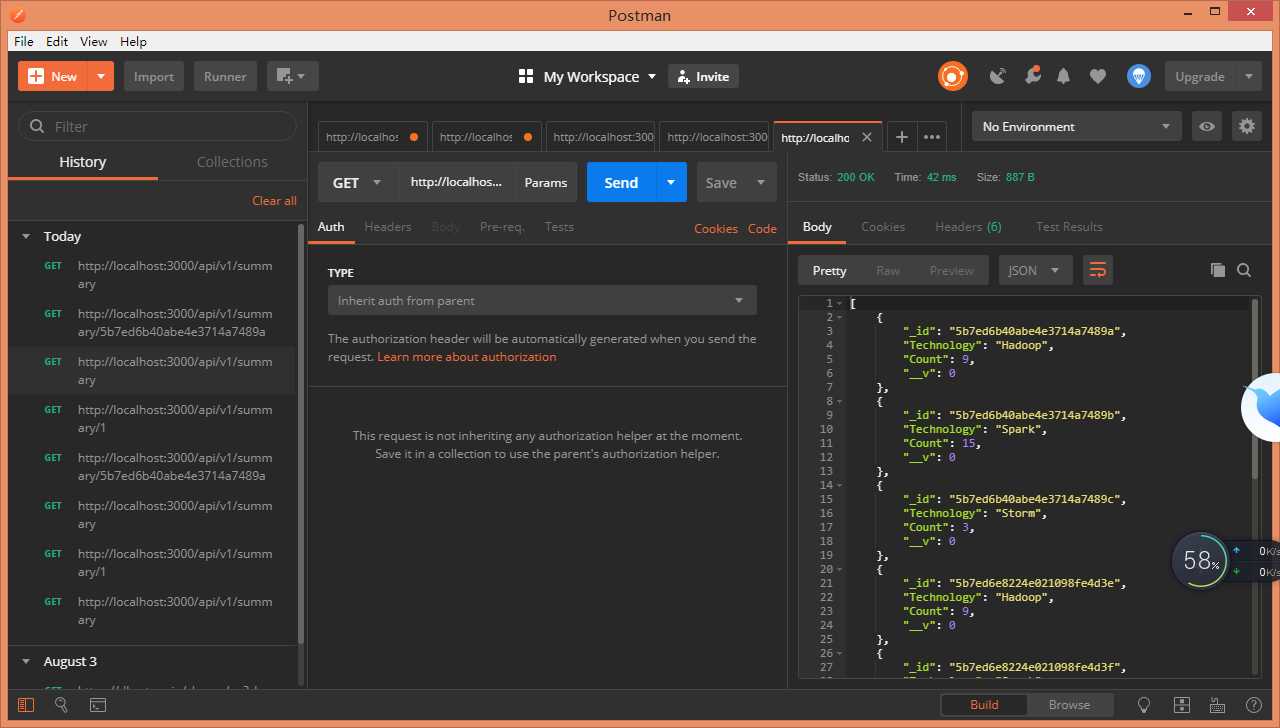1280x728 pixels.
Task: Change the GET method dropdown
Action: [x=358, y=182]
